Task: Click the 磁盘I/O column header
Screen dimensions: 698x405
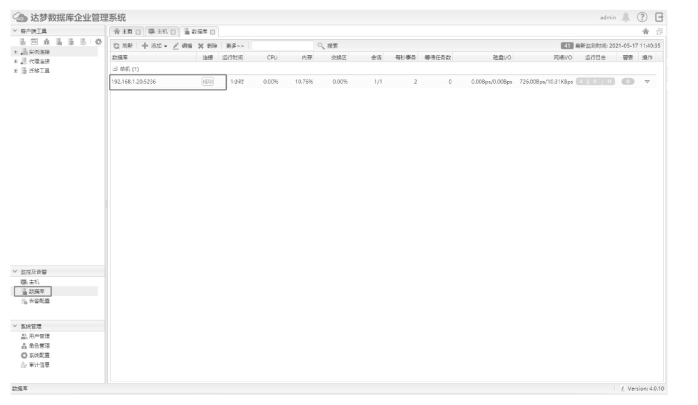Action: coord(502,57)
